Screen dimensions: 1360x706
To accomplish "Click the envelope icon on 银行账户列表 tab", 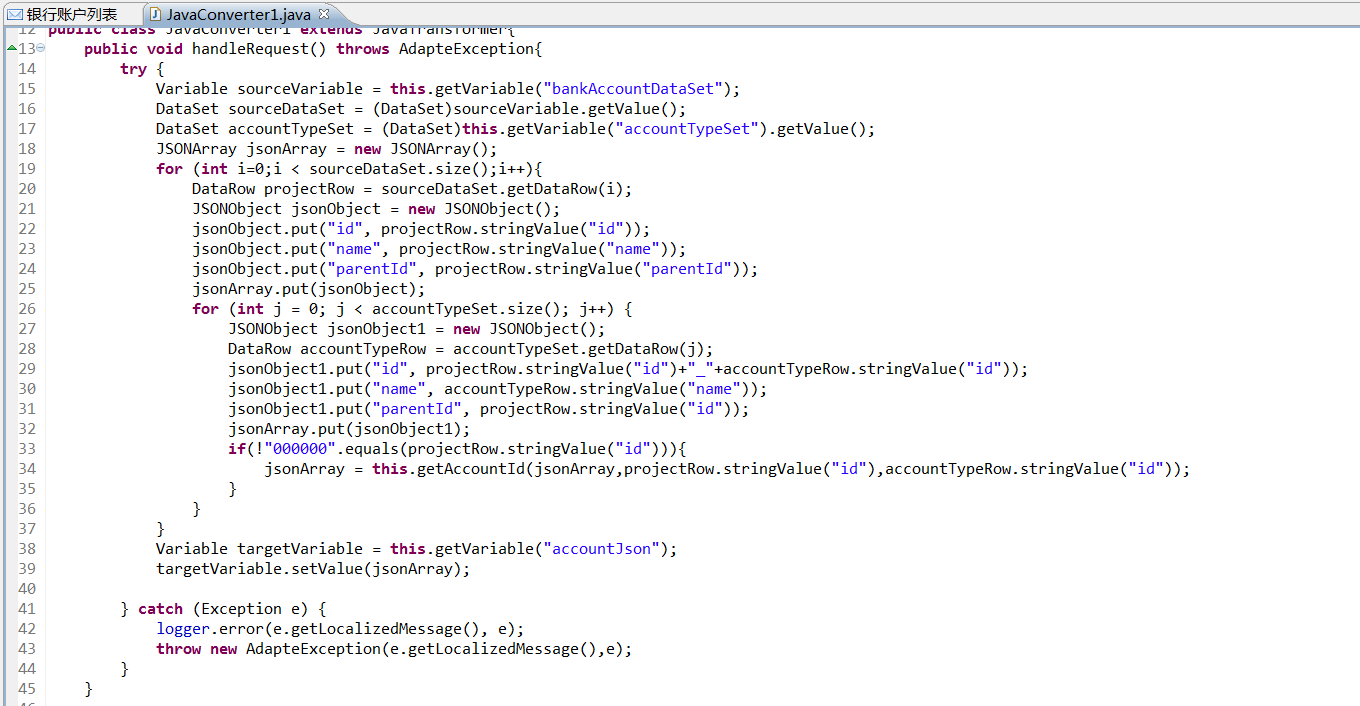I will pos(15,14).
